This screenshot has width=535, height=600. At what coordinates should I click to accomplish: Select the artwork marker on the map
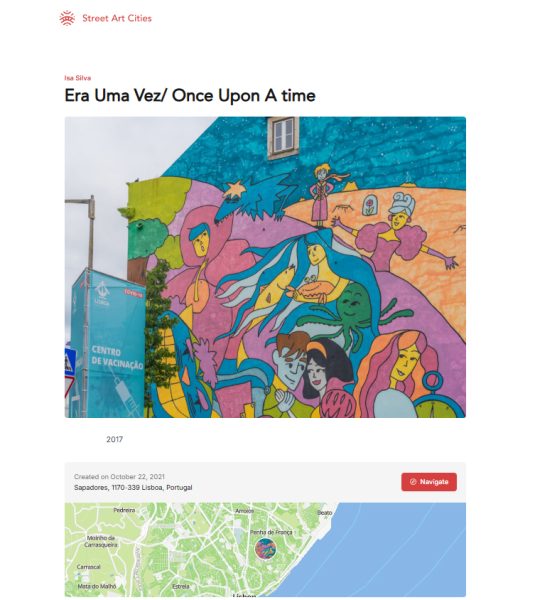point(266,548)
